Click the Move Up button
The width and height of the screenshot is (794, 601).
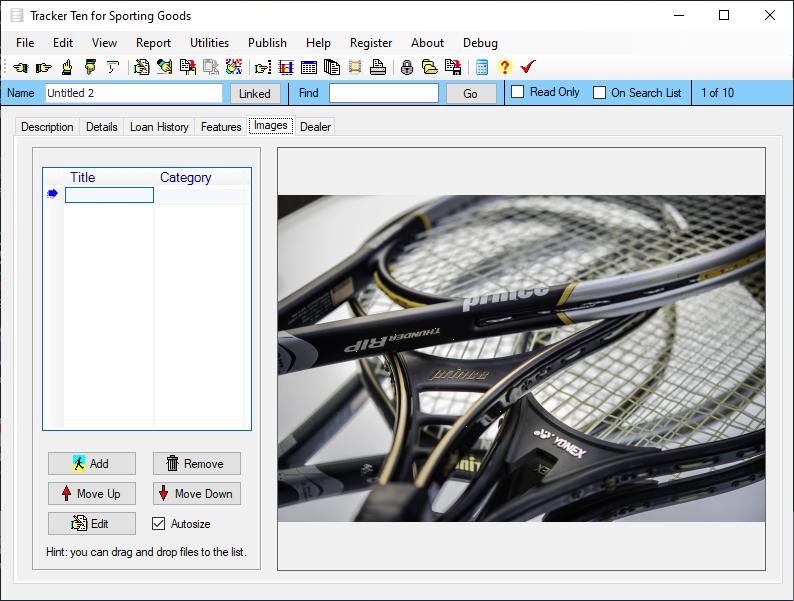click(x=92, y=494)
